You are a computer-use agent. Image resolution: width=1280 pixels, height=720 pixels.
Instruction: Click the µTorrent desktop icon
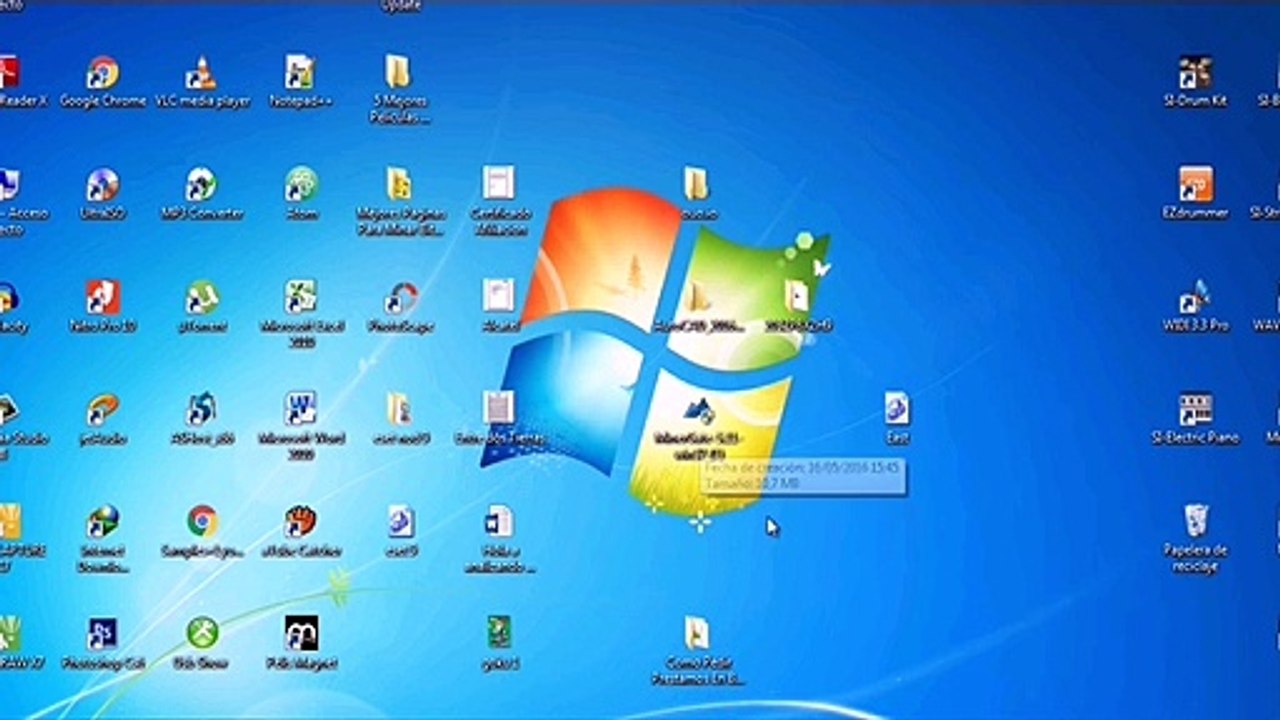click(x=201, y=297)
